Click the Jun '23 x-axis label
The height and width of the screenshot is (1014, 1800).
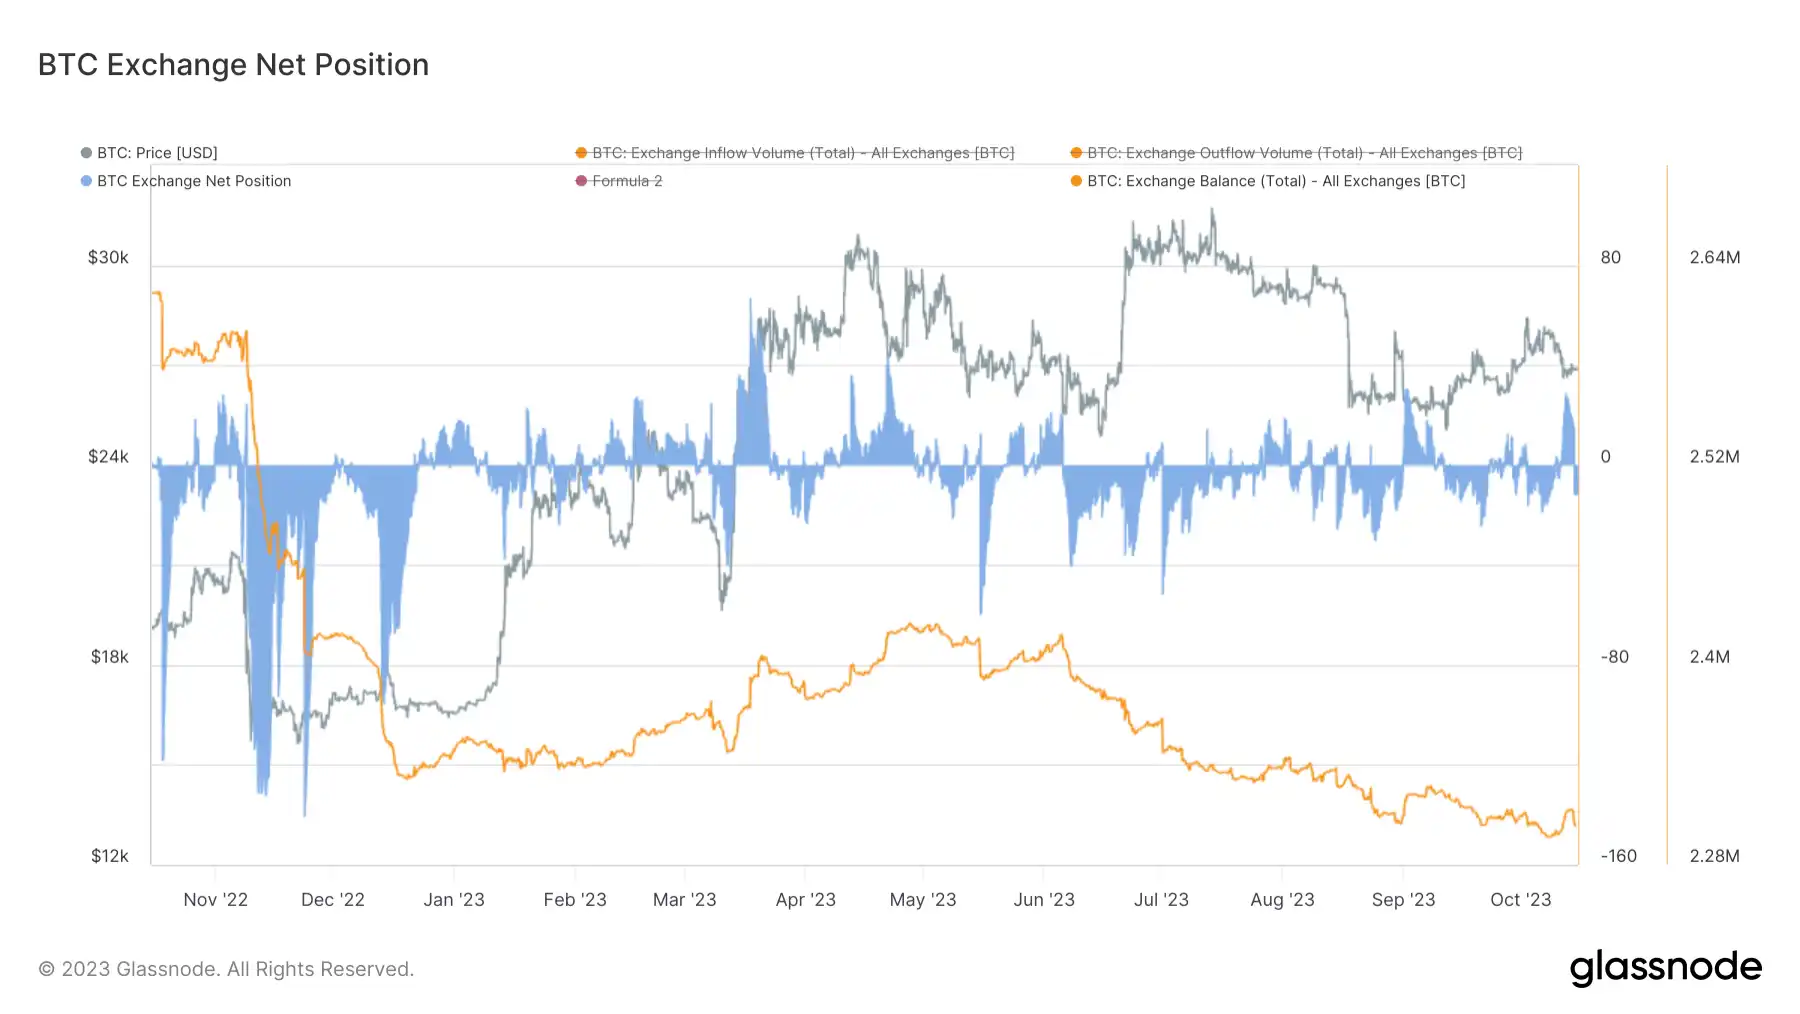tap(1044, 900)
